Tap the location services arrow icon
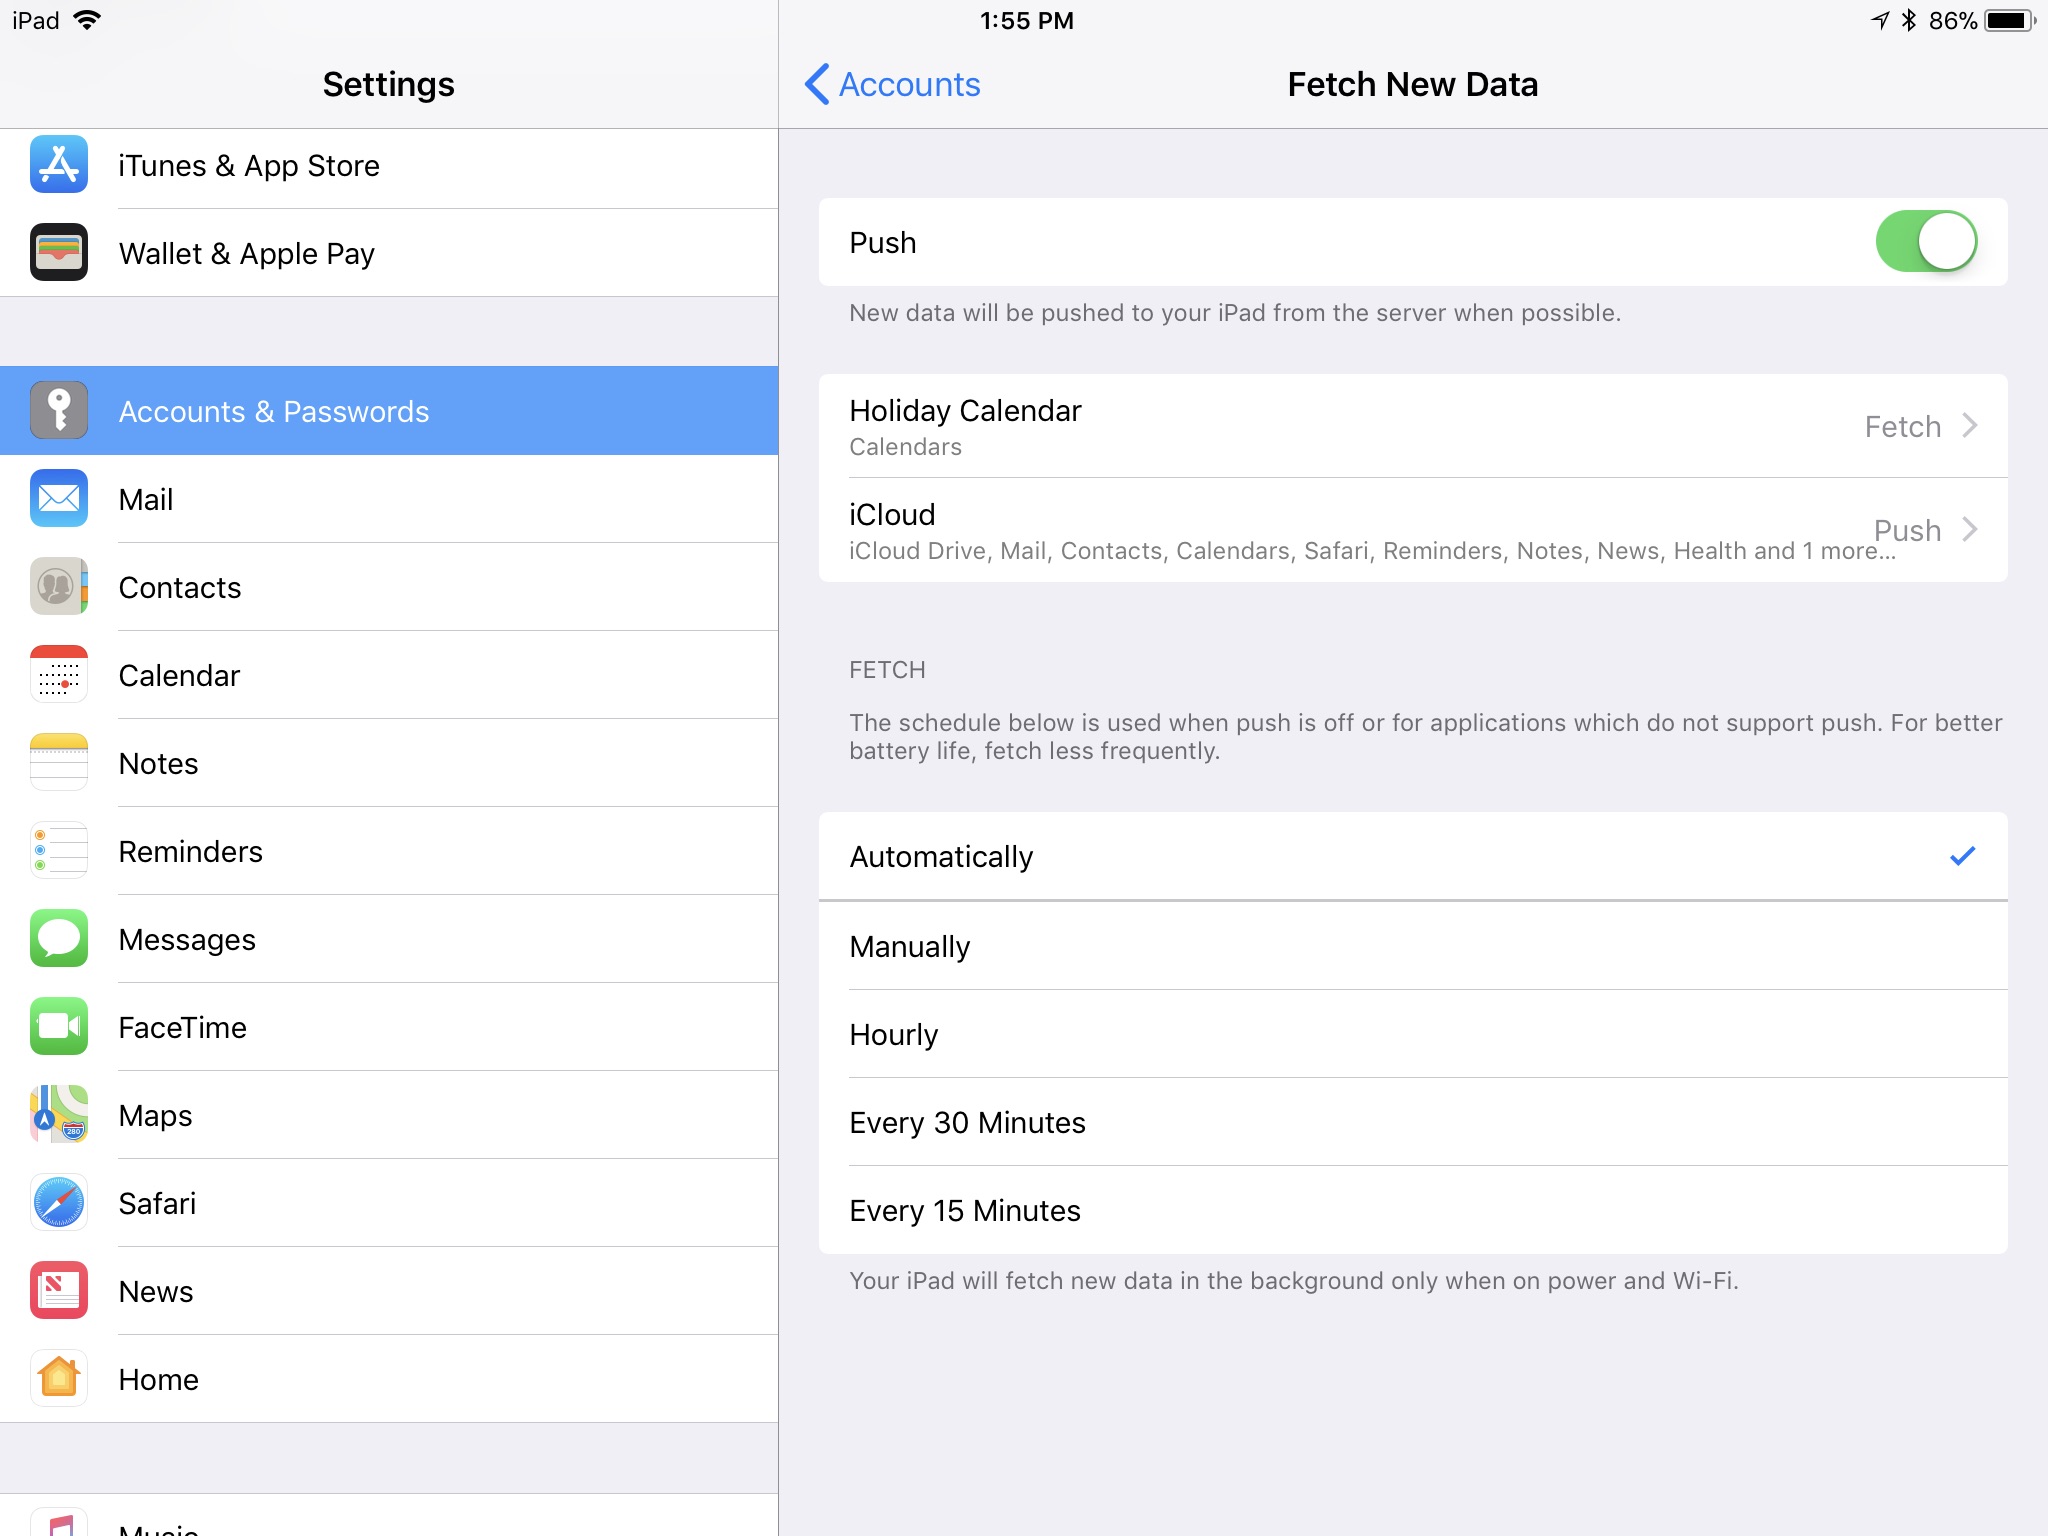Image resolution: width=2048 pixels, height=1536 pixels. click(x=1880, y=20)
